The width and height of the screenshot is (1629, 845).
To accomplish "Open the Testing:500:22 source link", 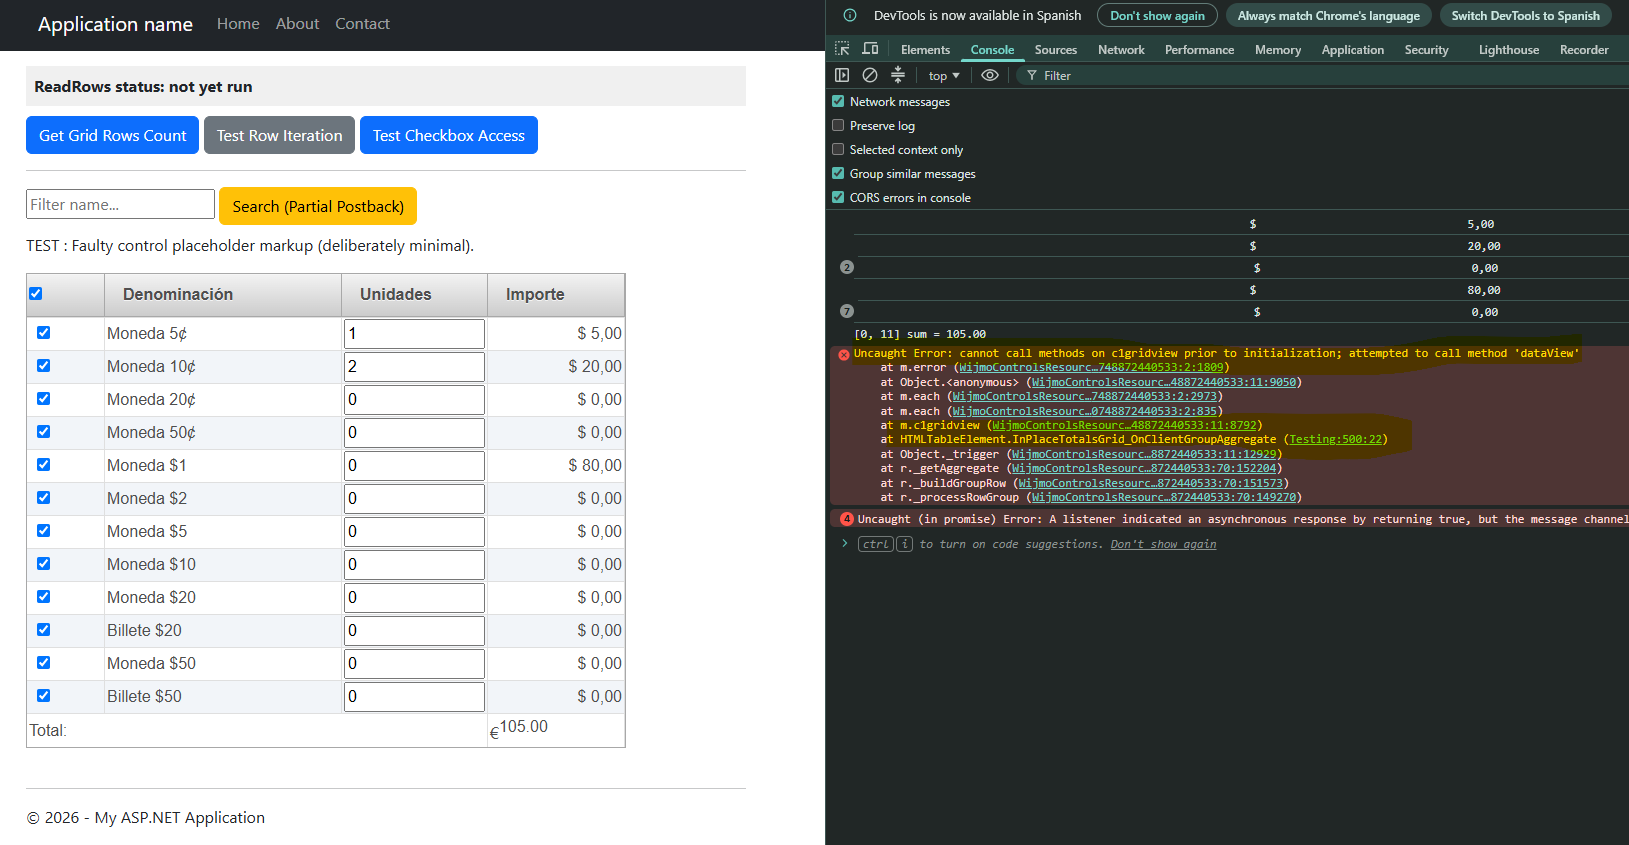I will point(1335,439).
